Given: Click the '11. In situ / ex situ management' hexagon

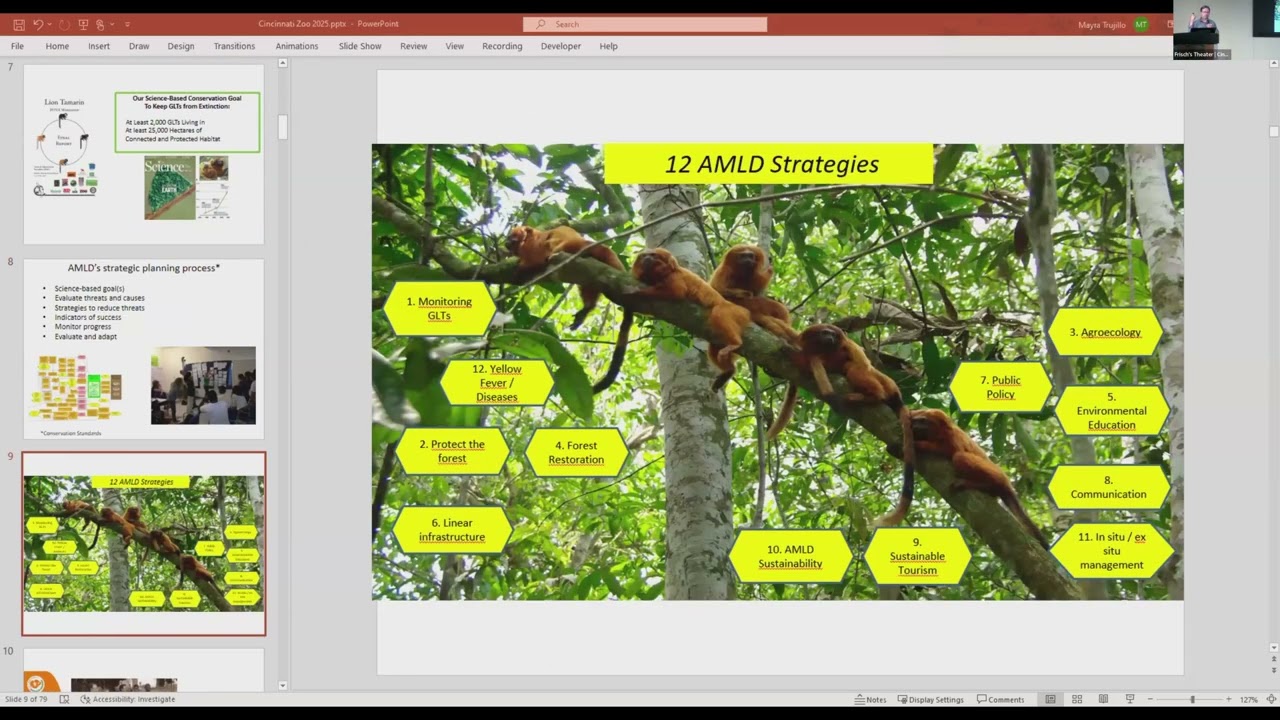Looking at the screenshot, I should [x=1112, y=550].
